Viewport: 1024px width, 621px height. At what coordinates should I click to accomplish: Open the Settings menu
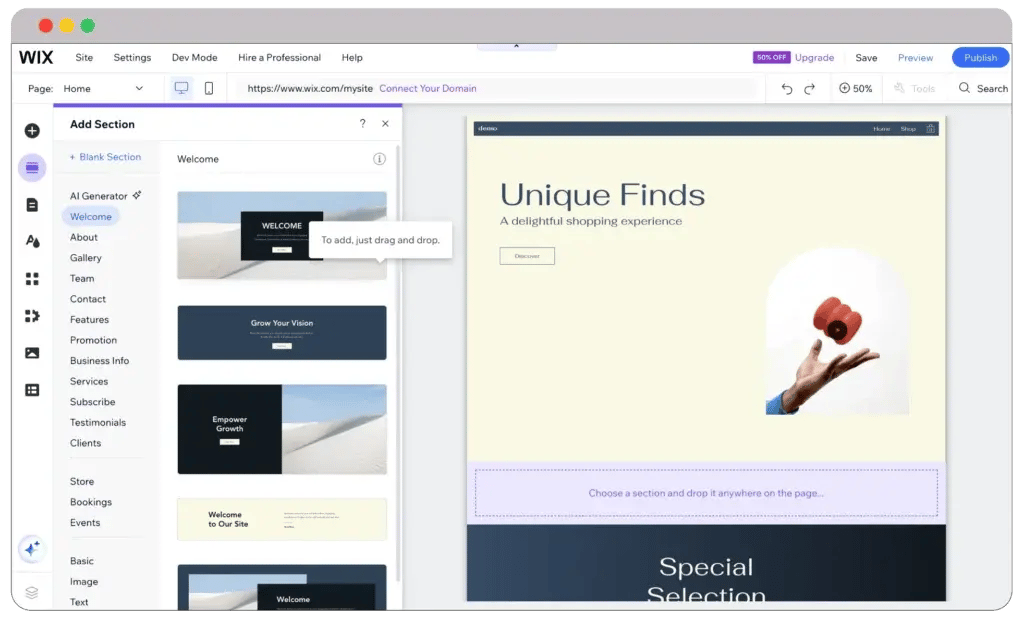tap(132, 58)
